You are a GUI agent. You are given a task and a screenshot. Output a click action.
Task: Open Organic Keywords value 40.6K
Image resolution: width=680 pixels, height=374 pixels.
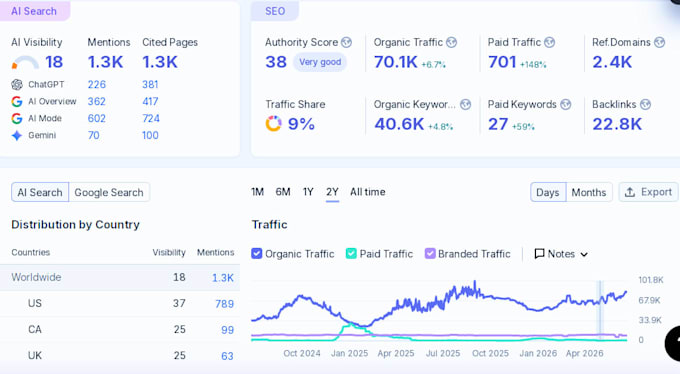click(x=399, y=124)
